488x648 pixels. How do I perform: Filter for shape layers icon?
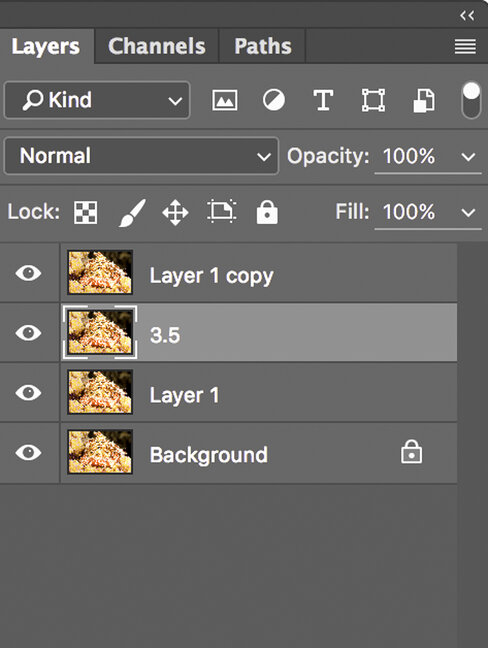(x=374, y=100)
